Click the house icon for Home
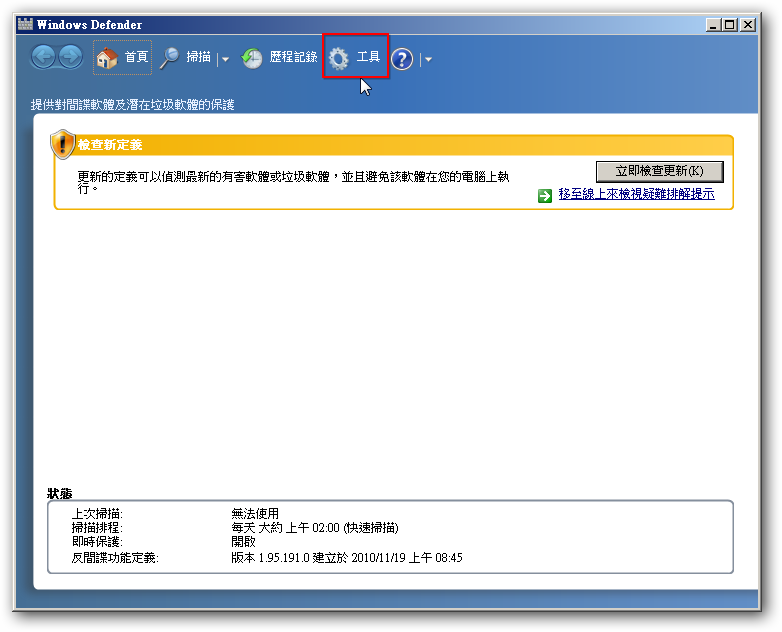782x632 pixels. click(107, 59)
